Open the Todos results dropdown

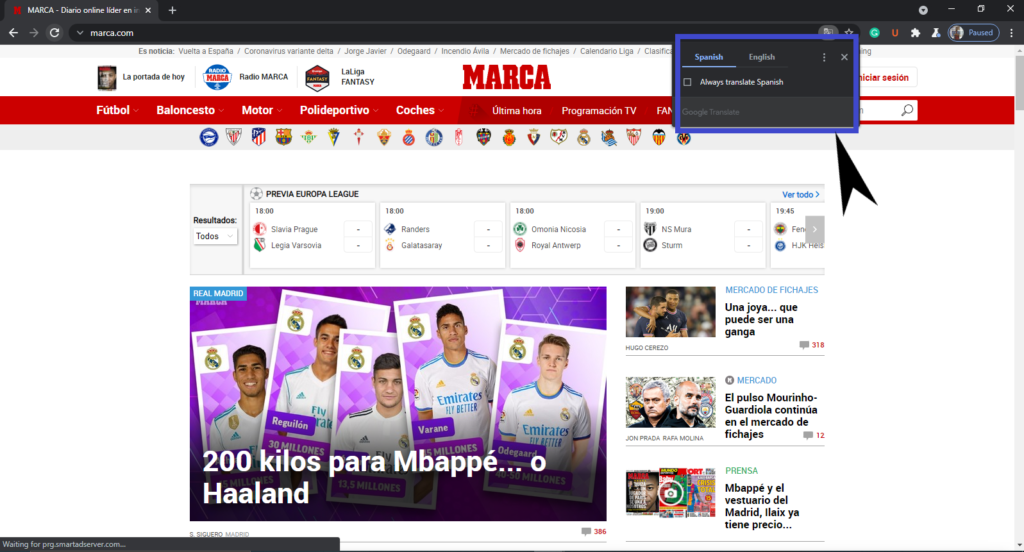pos(214,236)
